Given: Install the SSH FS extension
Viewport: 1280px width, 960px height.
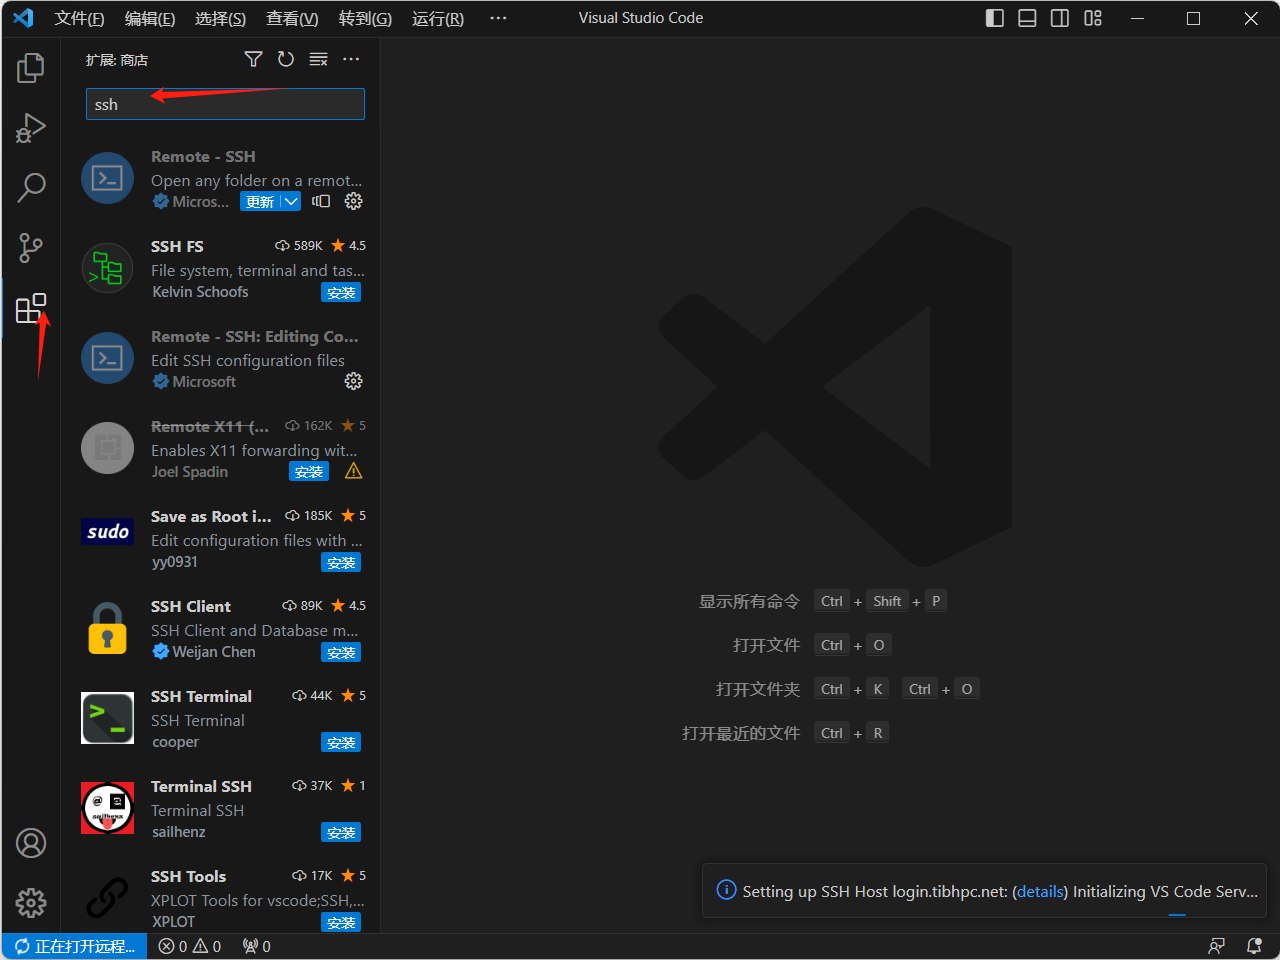Looking at the screenshot, I should pyautogui.click(x=341, y=292).
